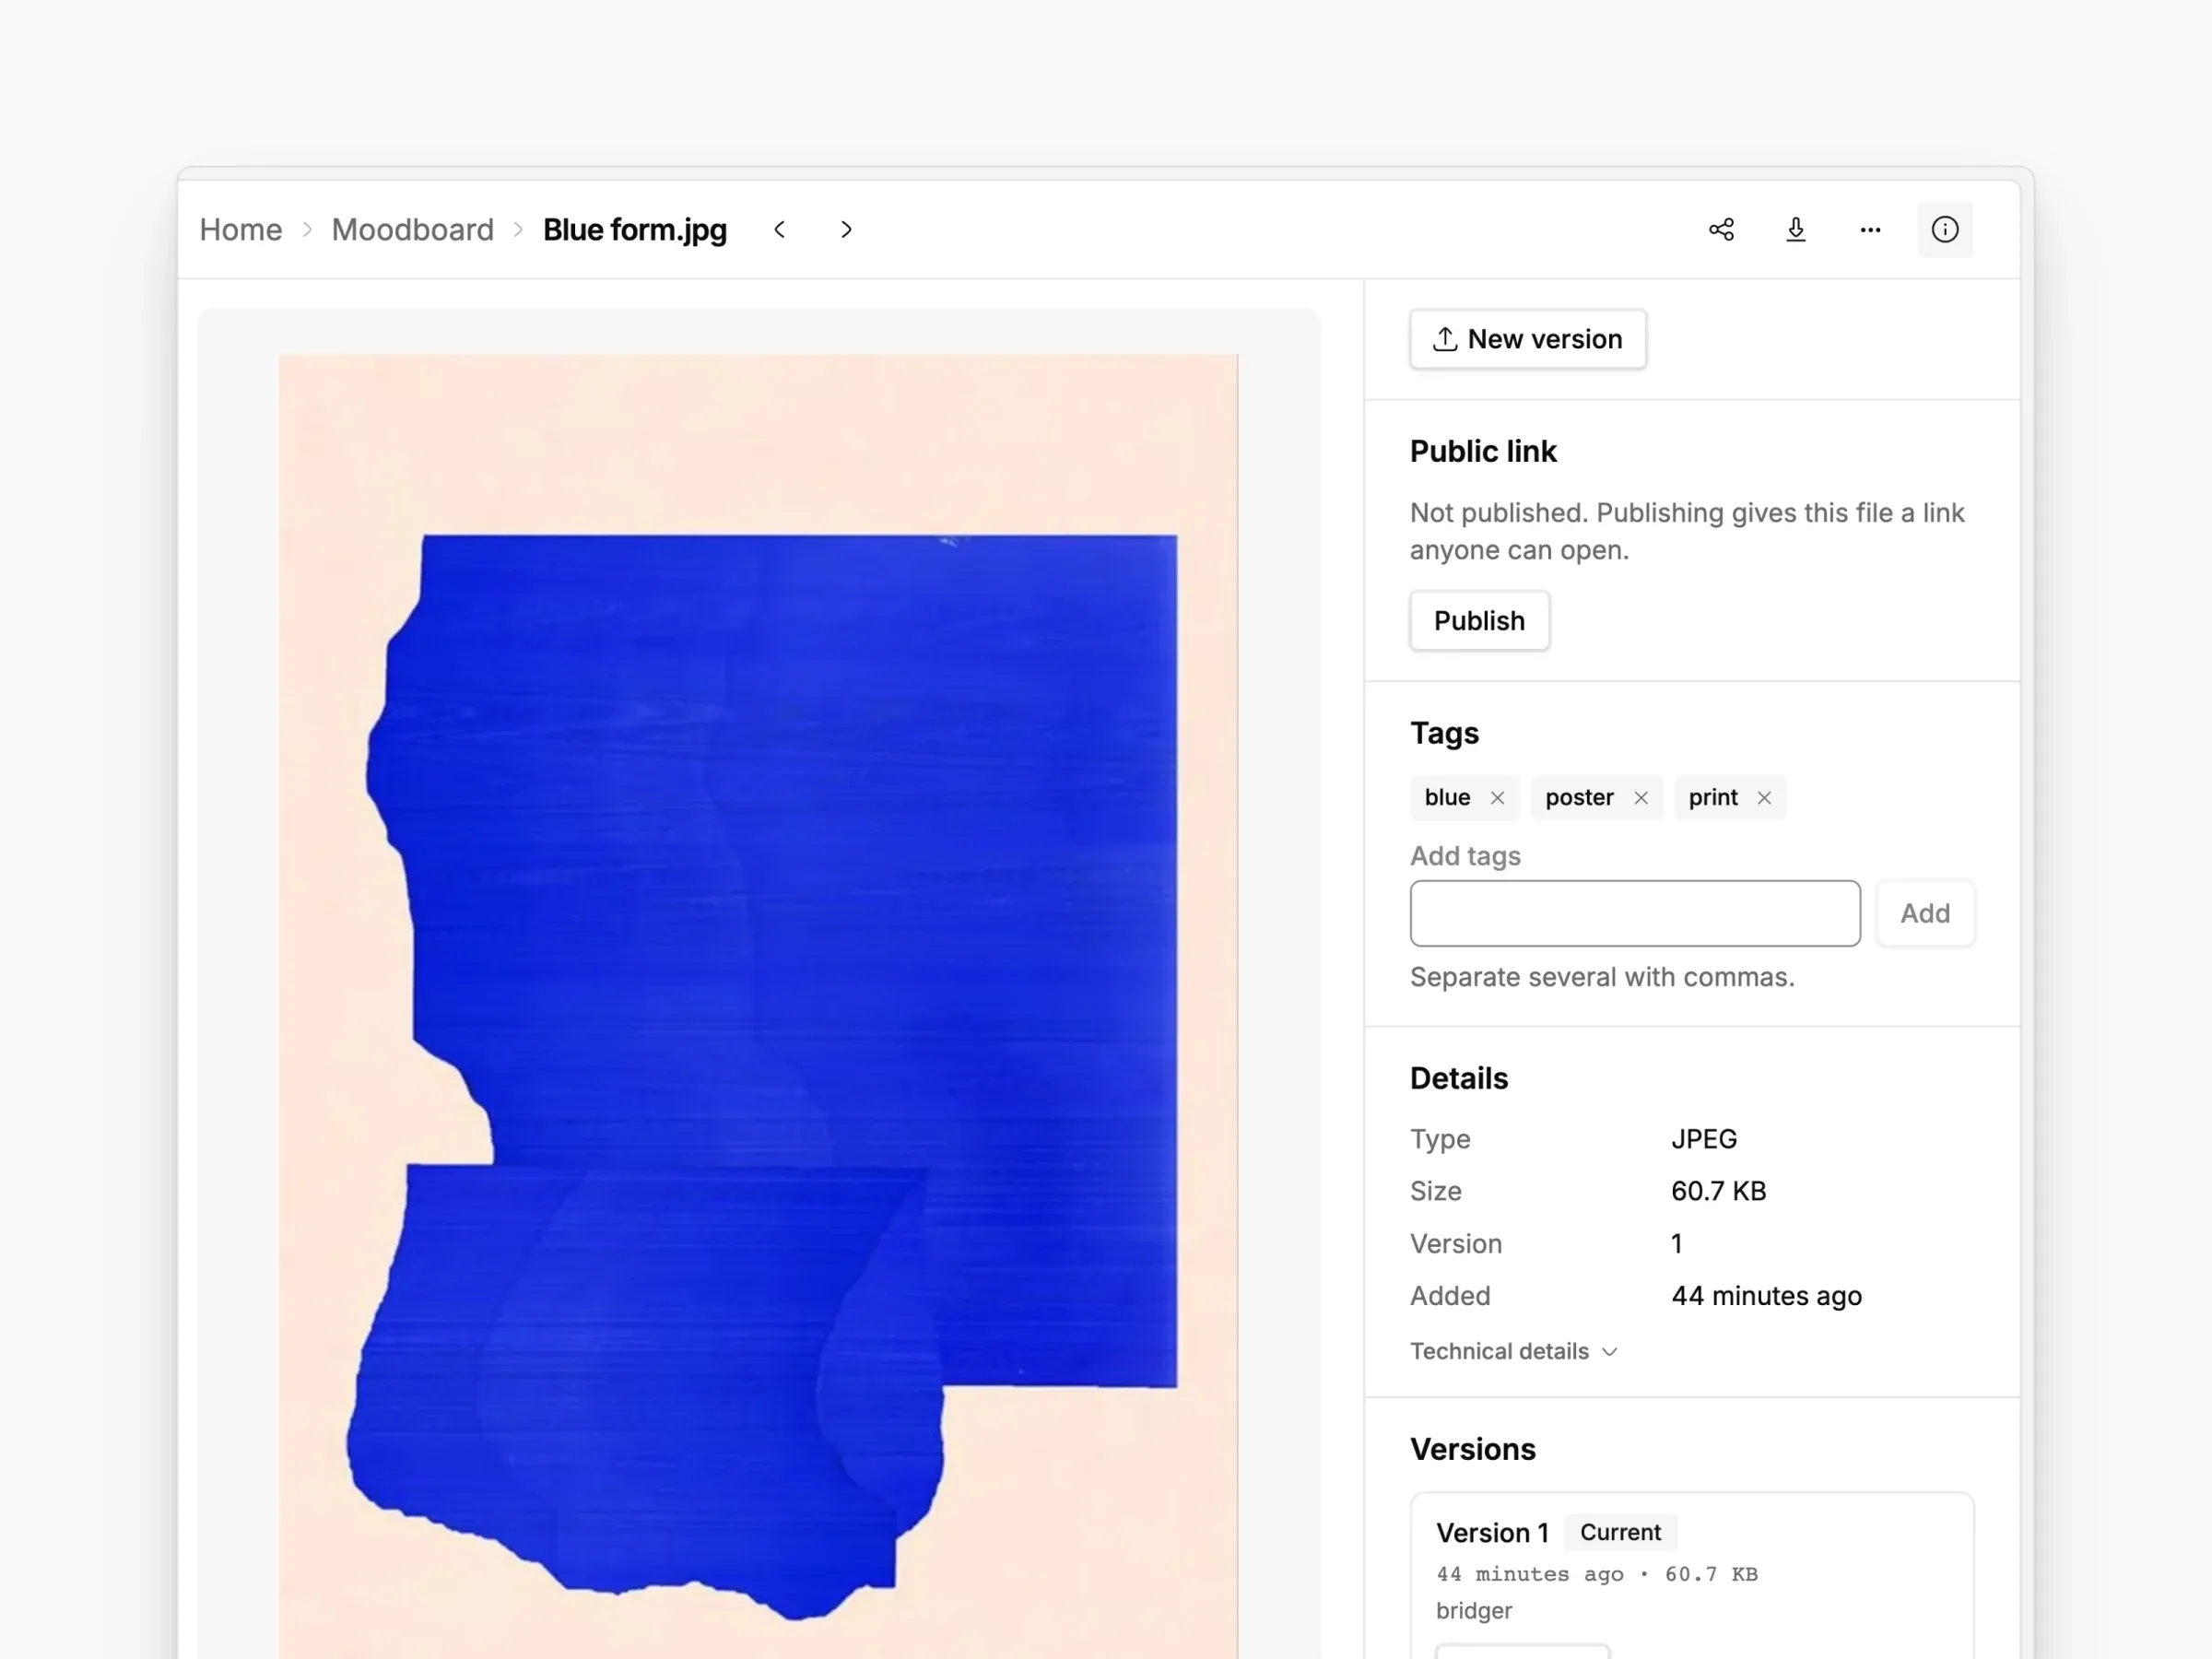The image size is (2212, 1659).
Task: Click the Public link heading
Action: pos(1483,452)
